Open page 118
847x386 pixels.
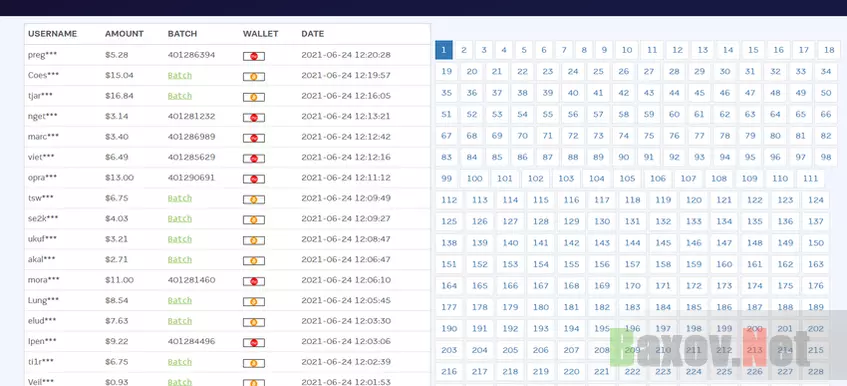tap(633, 200)
